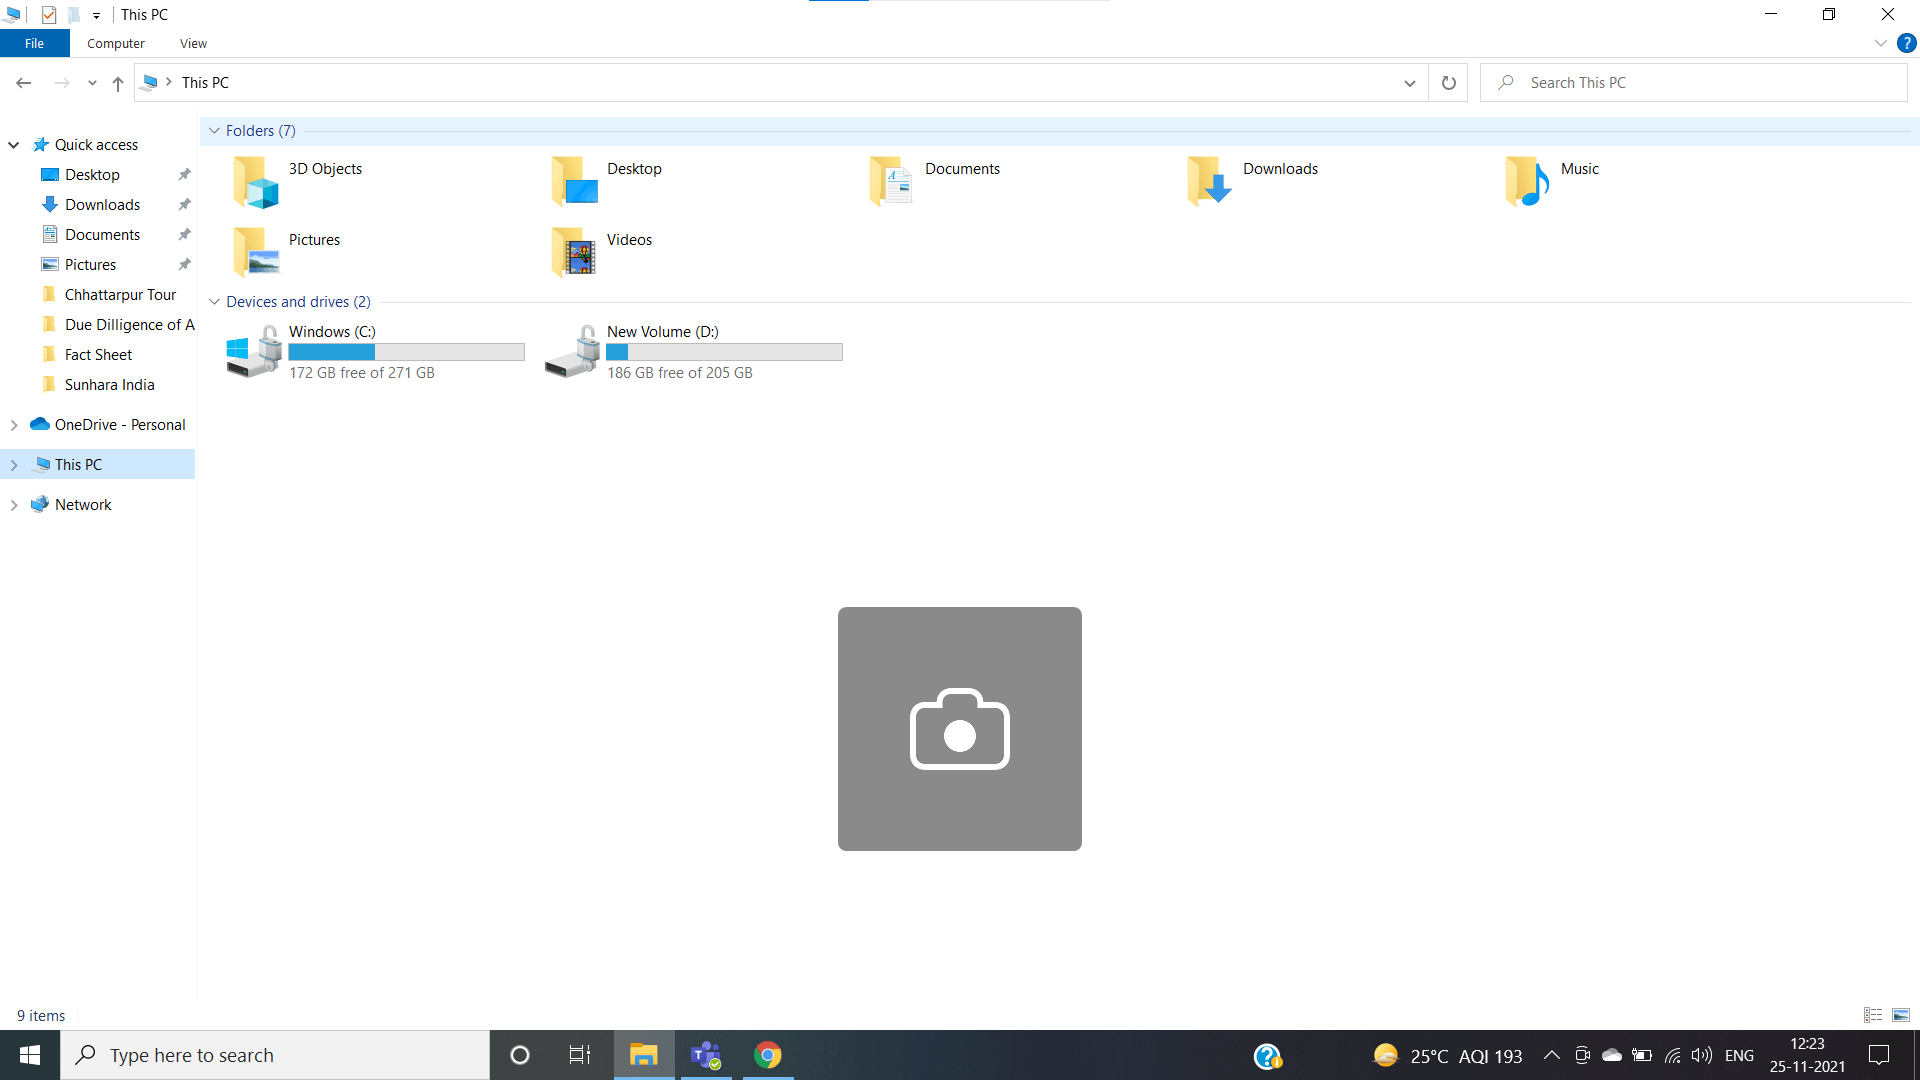This screenshot has height=1080, width=1920.
Task: Open the Videos folder icon
Action: pos(574,252)
